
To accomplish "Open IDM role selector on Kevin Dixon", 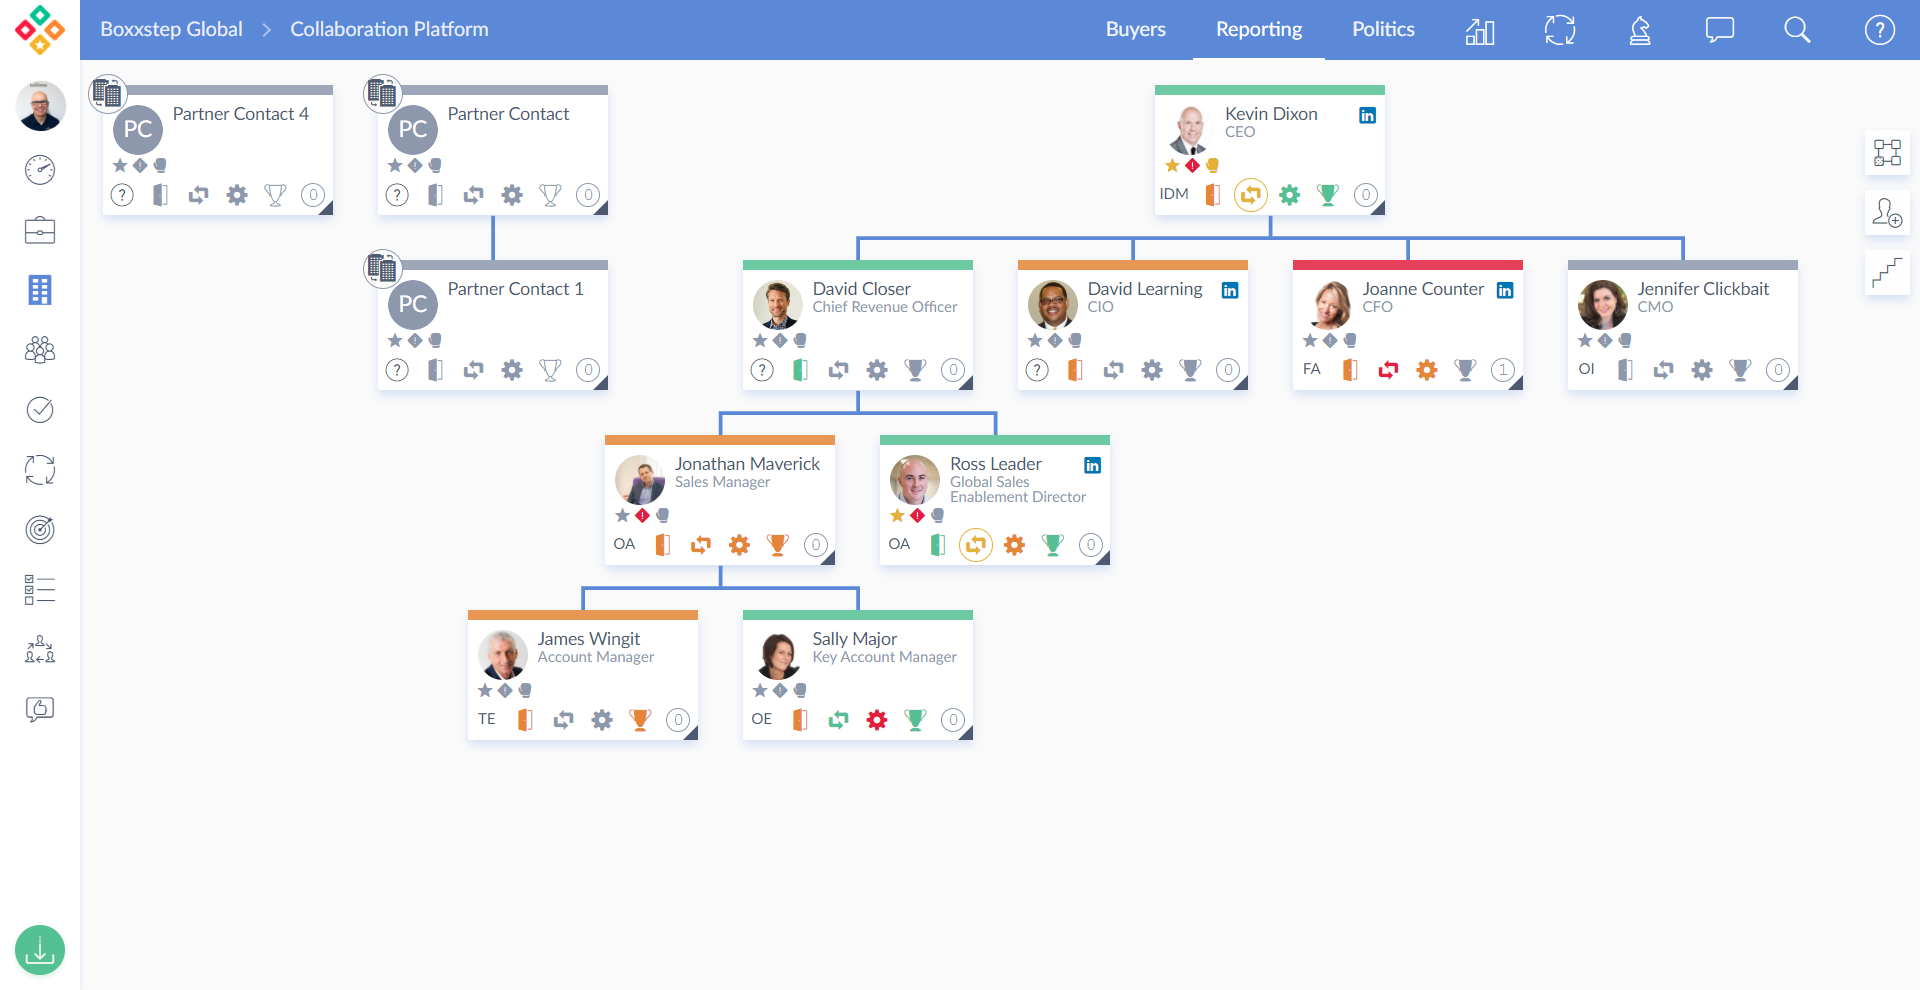I will coord(1174,194).
